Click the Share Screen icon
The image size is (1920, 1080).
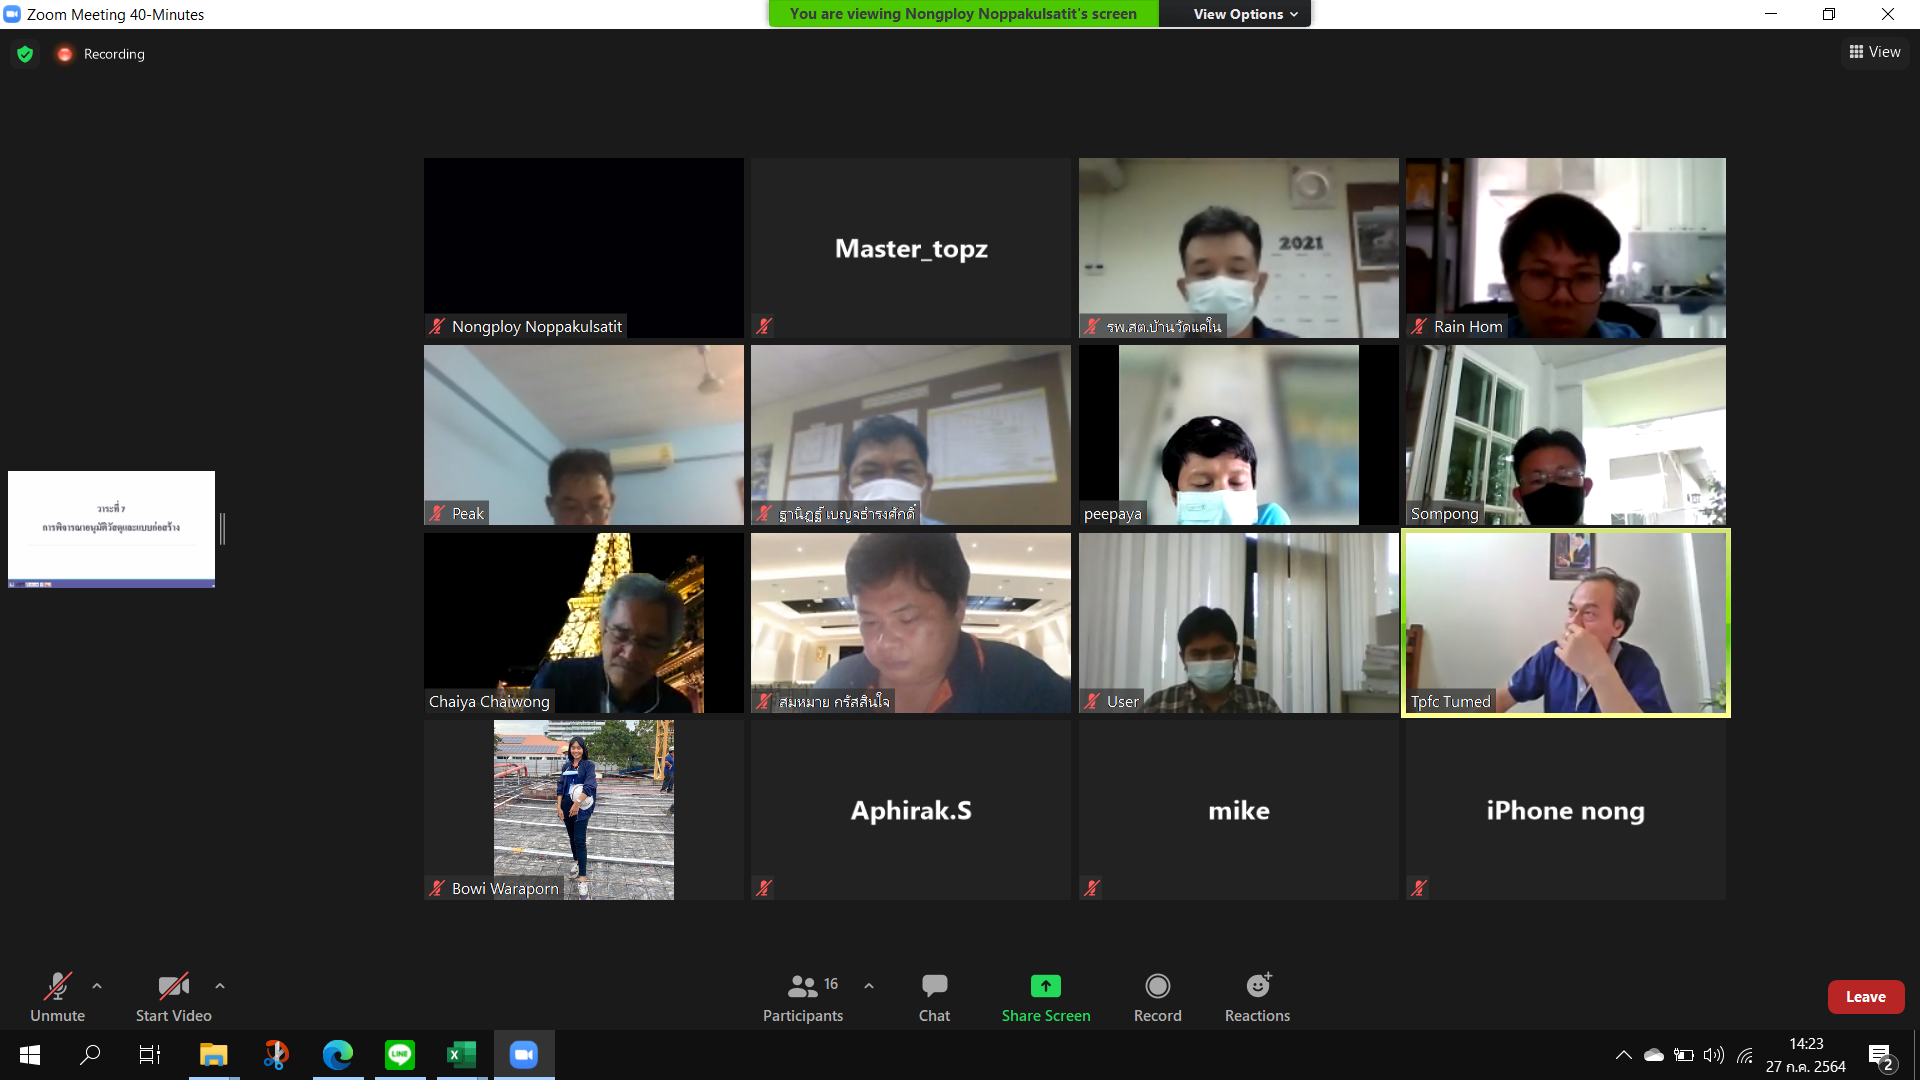point(1045,986)
